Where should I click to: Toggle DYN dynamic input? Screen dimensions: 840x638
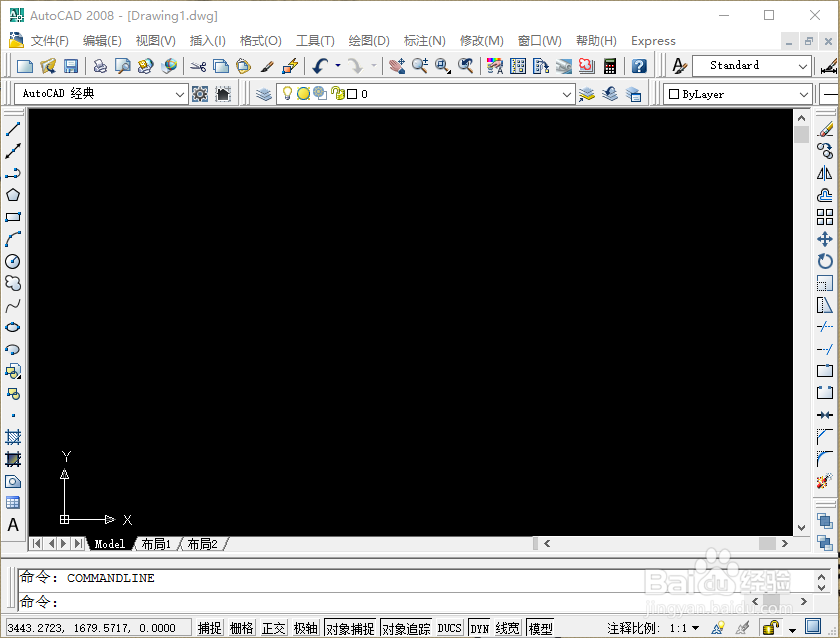pos(479,628)
